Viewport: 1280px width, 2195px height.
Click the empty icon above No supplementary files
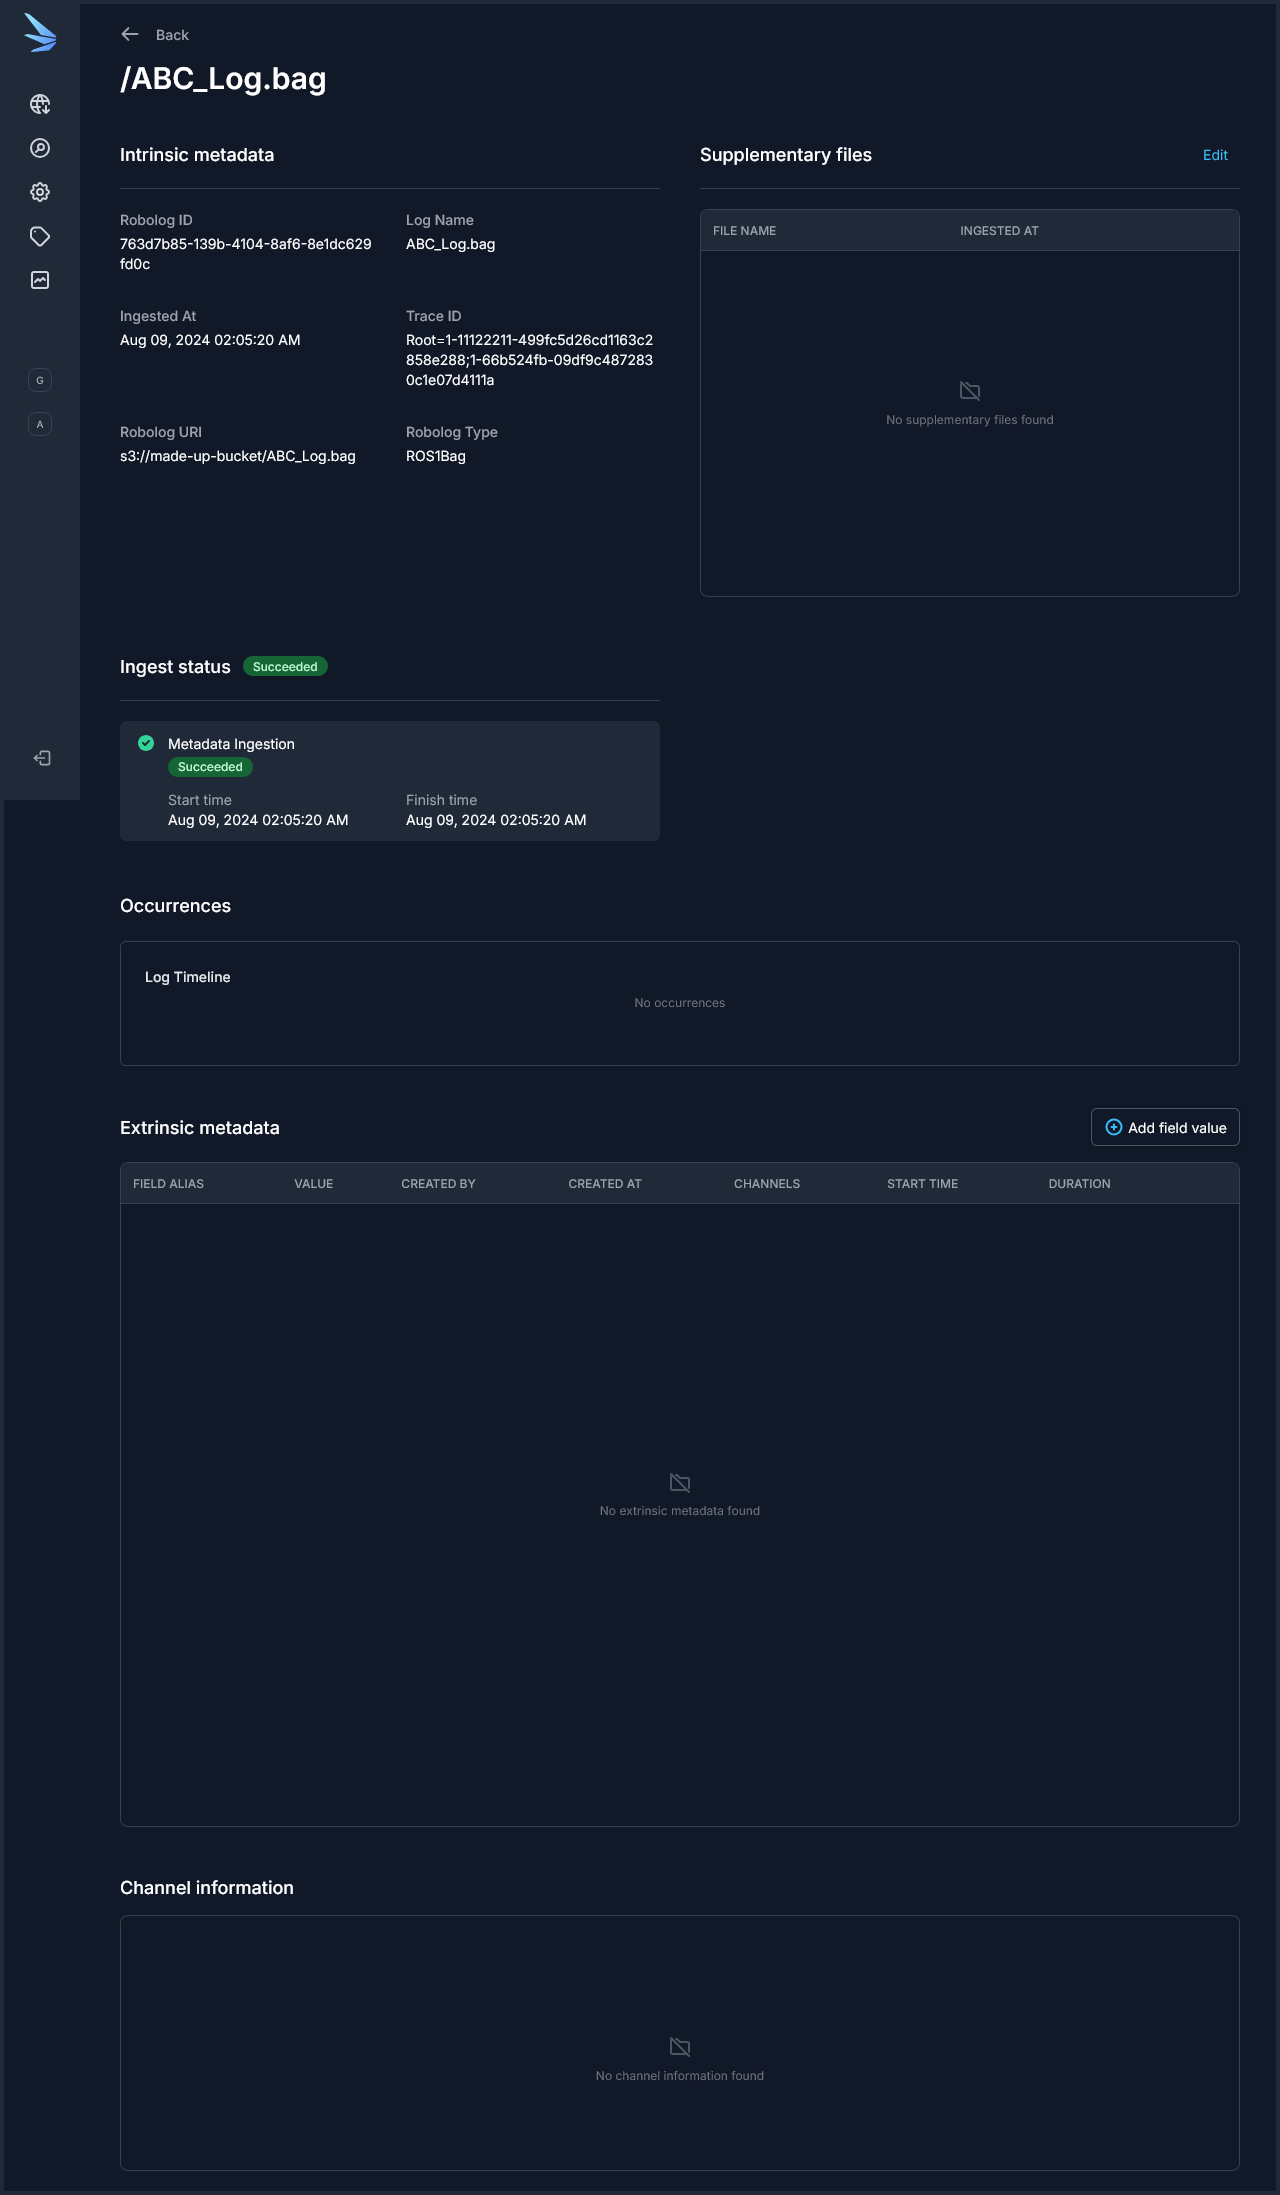click(x=970, y=391)
